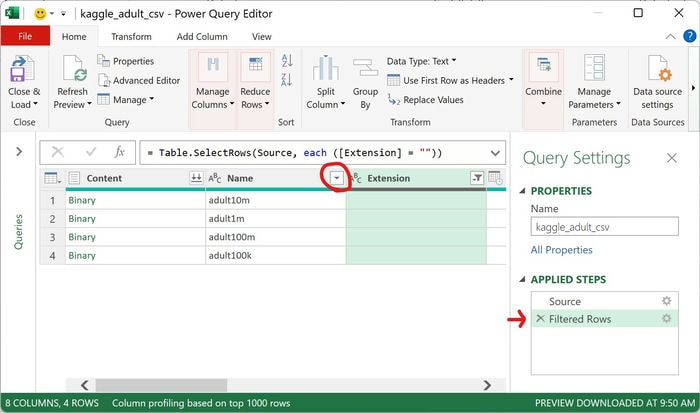Cancel formula edit with X icon
This screenshot has height=413, width=700.
coord(58,152)
